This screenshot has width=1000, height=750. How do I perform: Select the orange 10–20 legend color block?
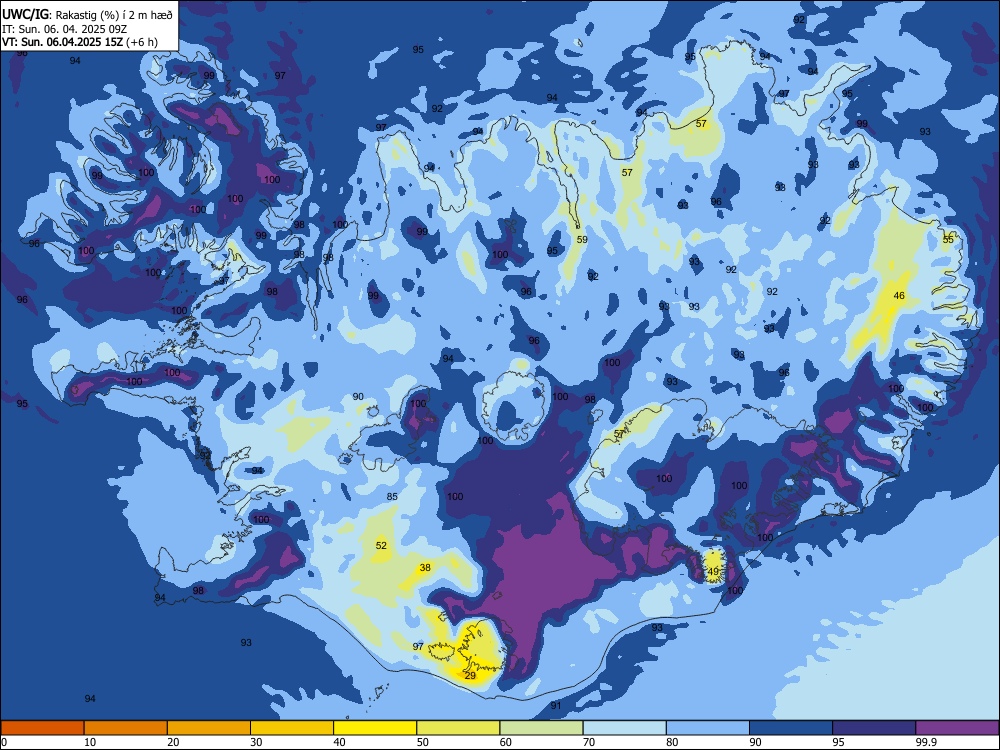[x=126, y=728]
